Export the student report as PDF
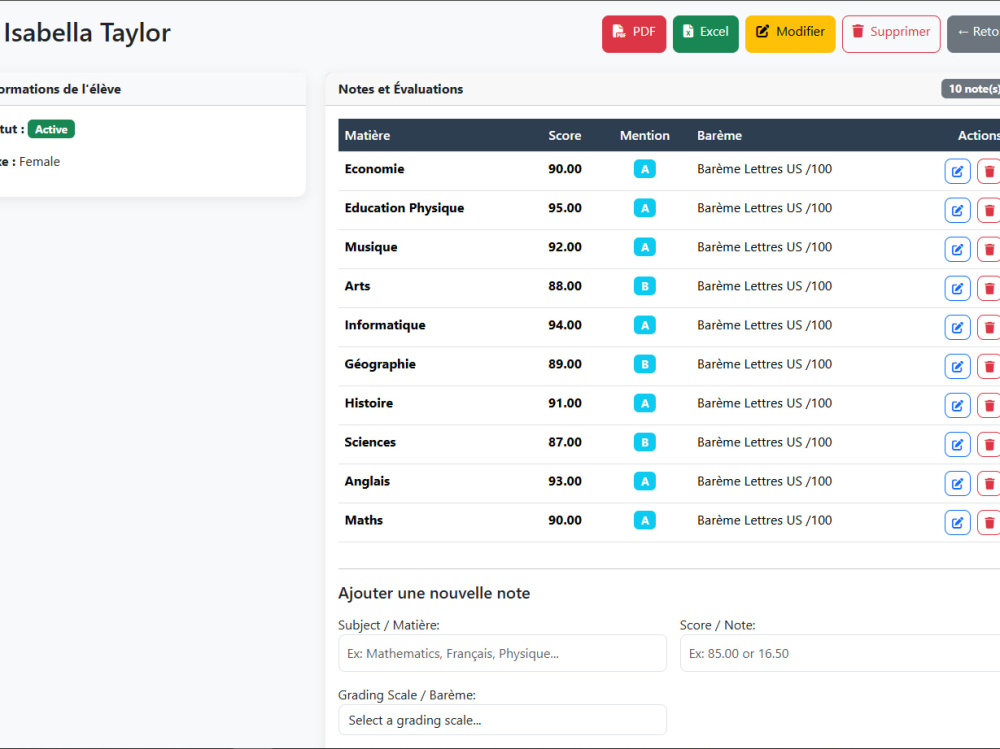 [634, 34]
